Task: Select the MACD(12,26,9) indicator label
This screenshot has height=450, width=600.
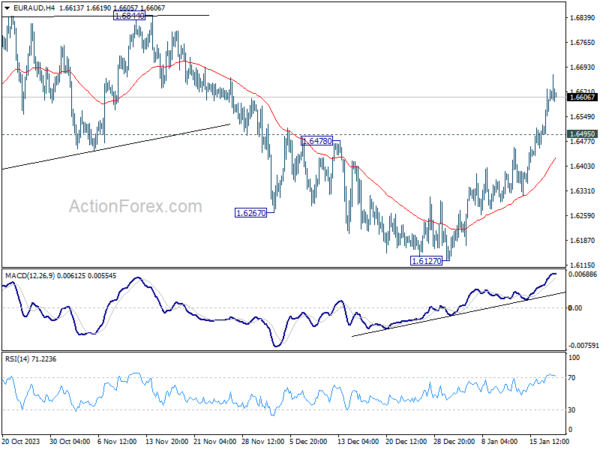Action: (30, 276)
